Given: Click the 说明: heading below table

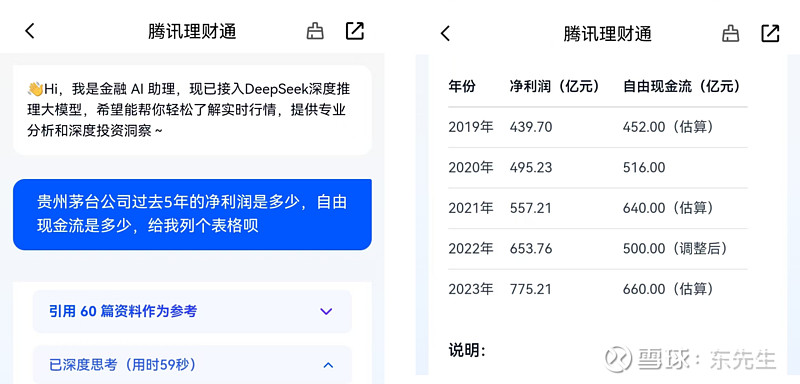Looking at the screenshot, I should [x=467, y=350].
